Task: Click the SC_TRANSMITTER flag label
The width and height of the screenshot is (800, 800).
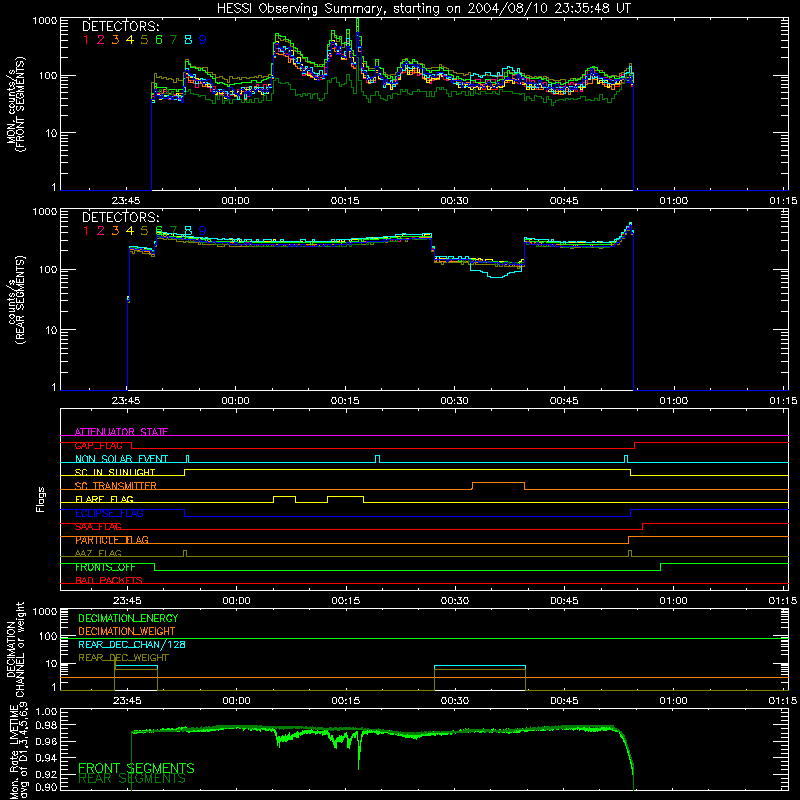Action: tap(115, 486)
